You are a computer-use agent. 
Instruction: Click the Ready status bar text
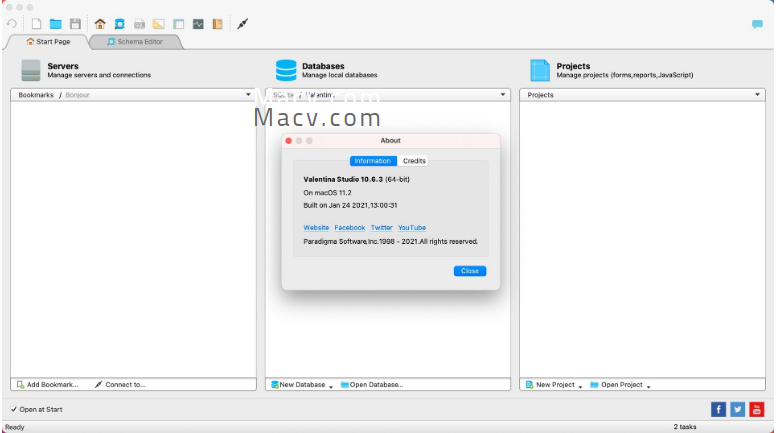click(14, 427)
